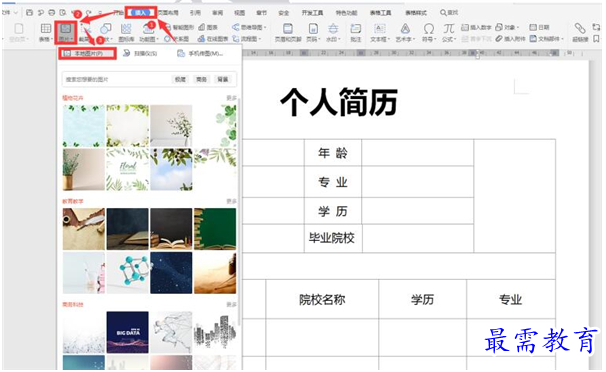The height and width of the screenshot is (372, 606).
Task: Expand the Text box (文本框) dropdown arrow
Action: coord(389,40)
